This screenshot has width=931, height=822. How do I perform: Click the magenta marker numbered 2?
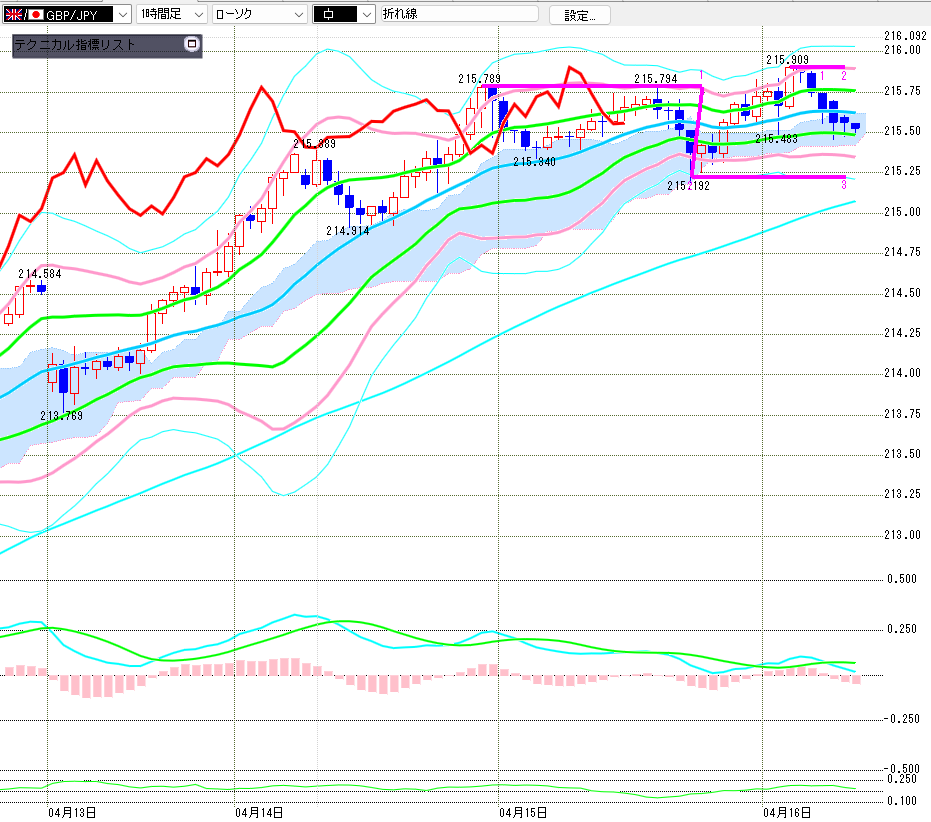tap(844, 75)
